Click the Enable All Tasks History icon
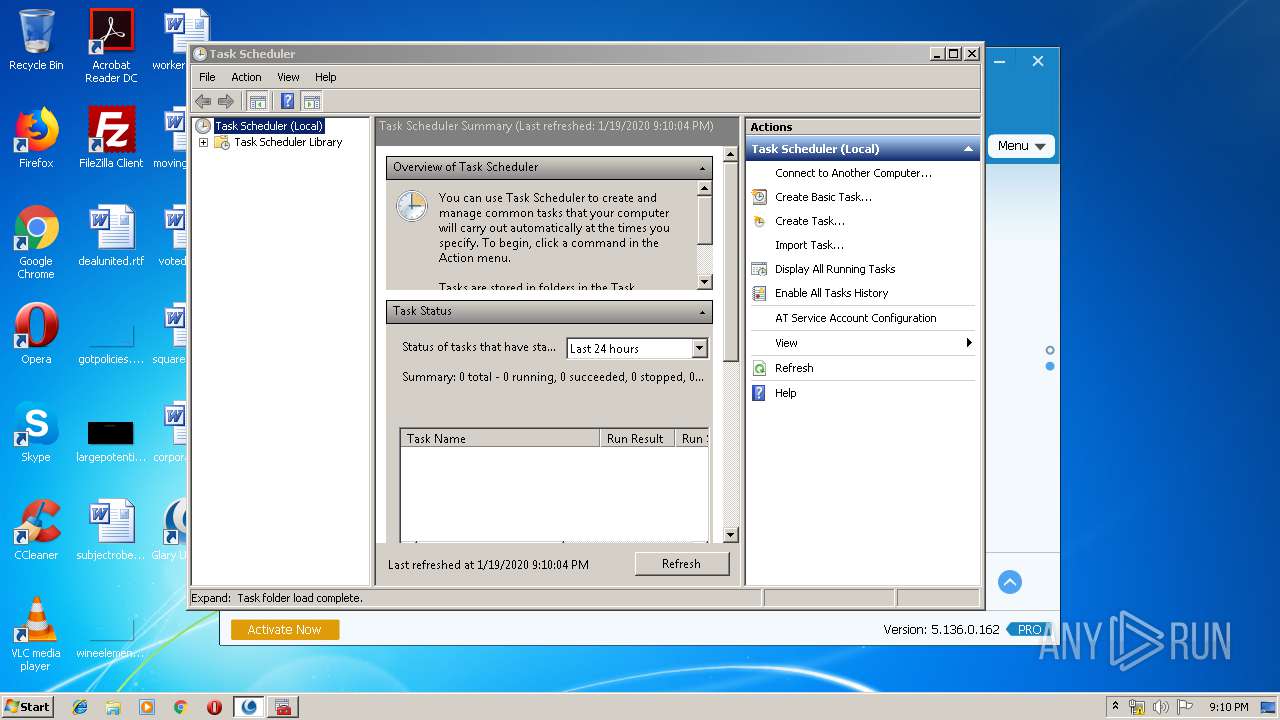The image size is (1280, 720). click(760, 293)
